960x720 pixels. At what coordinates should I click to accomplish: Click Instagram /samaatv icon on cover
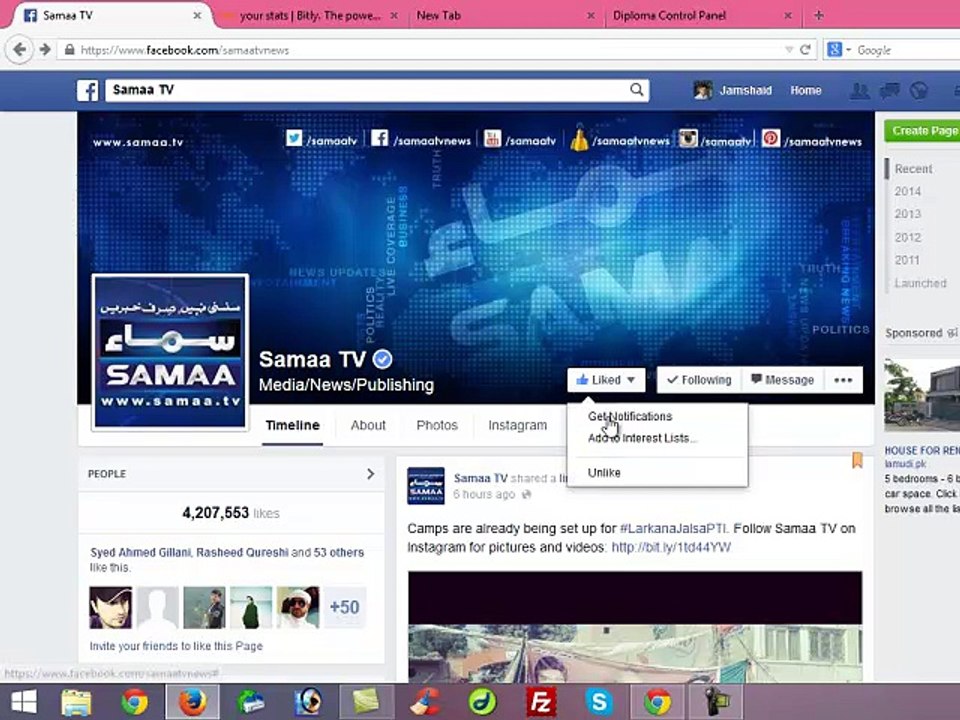688,138
